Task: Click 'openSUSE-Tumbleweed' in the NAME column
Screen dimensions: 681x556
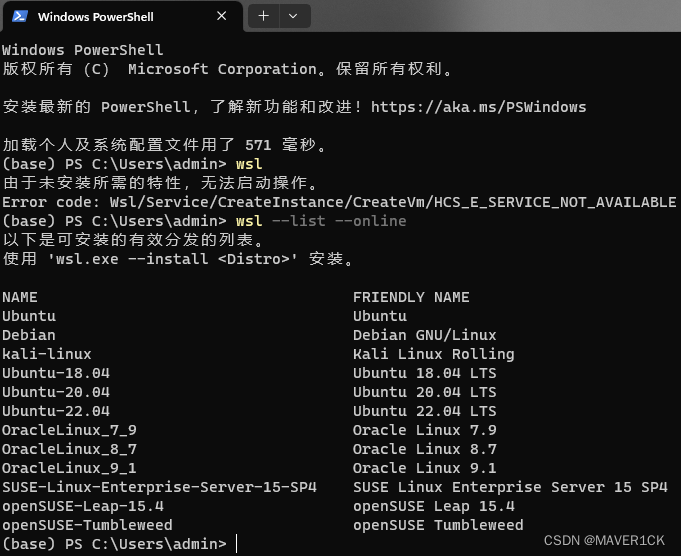Action: [x=87, y=525]
